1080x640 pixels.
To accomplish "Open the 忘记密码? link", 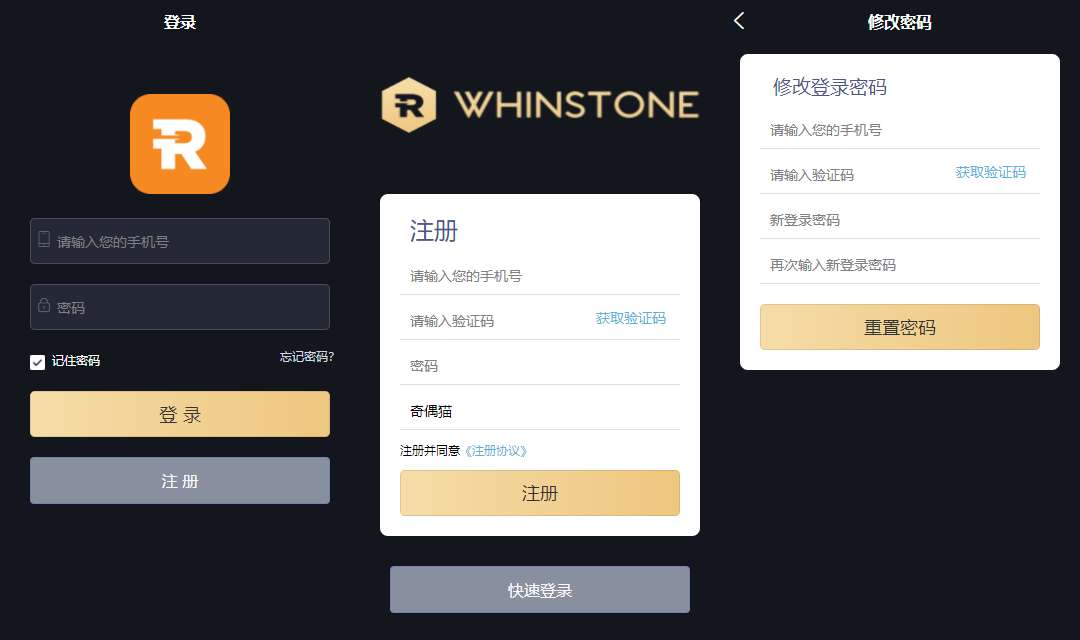I will pos(307,357).
